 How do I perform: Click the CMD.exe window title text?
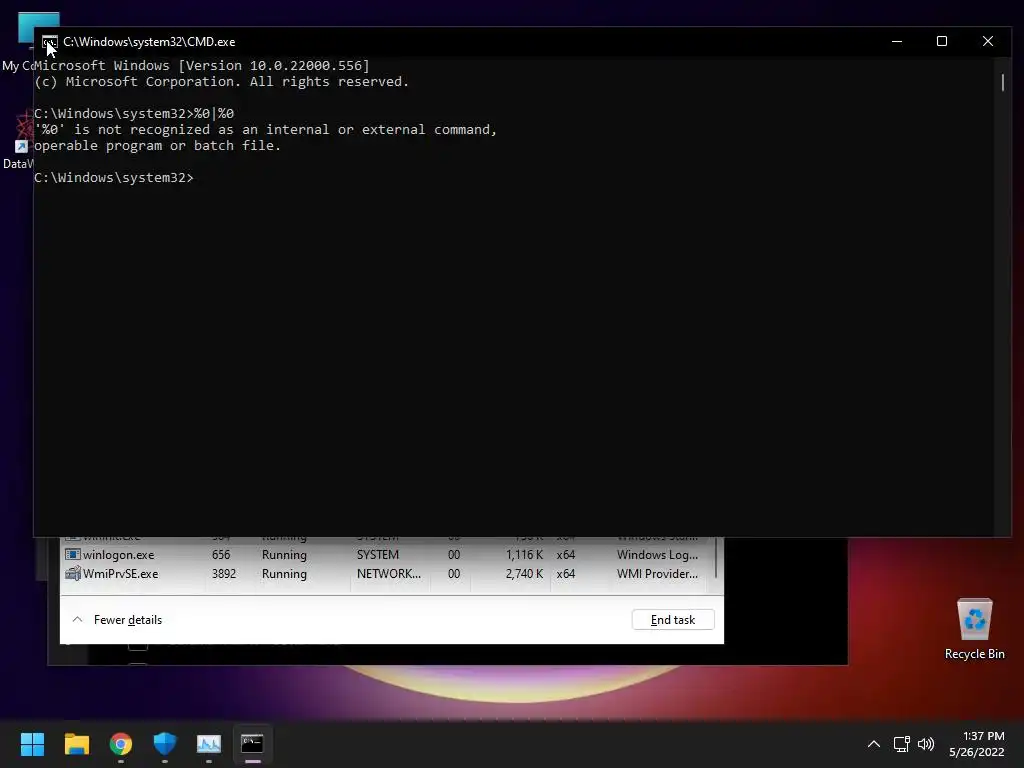coord(149,42)
